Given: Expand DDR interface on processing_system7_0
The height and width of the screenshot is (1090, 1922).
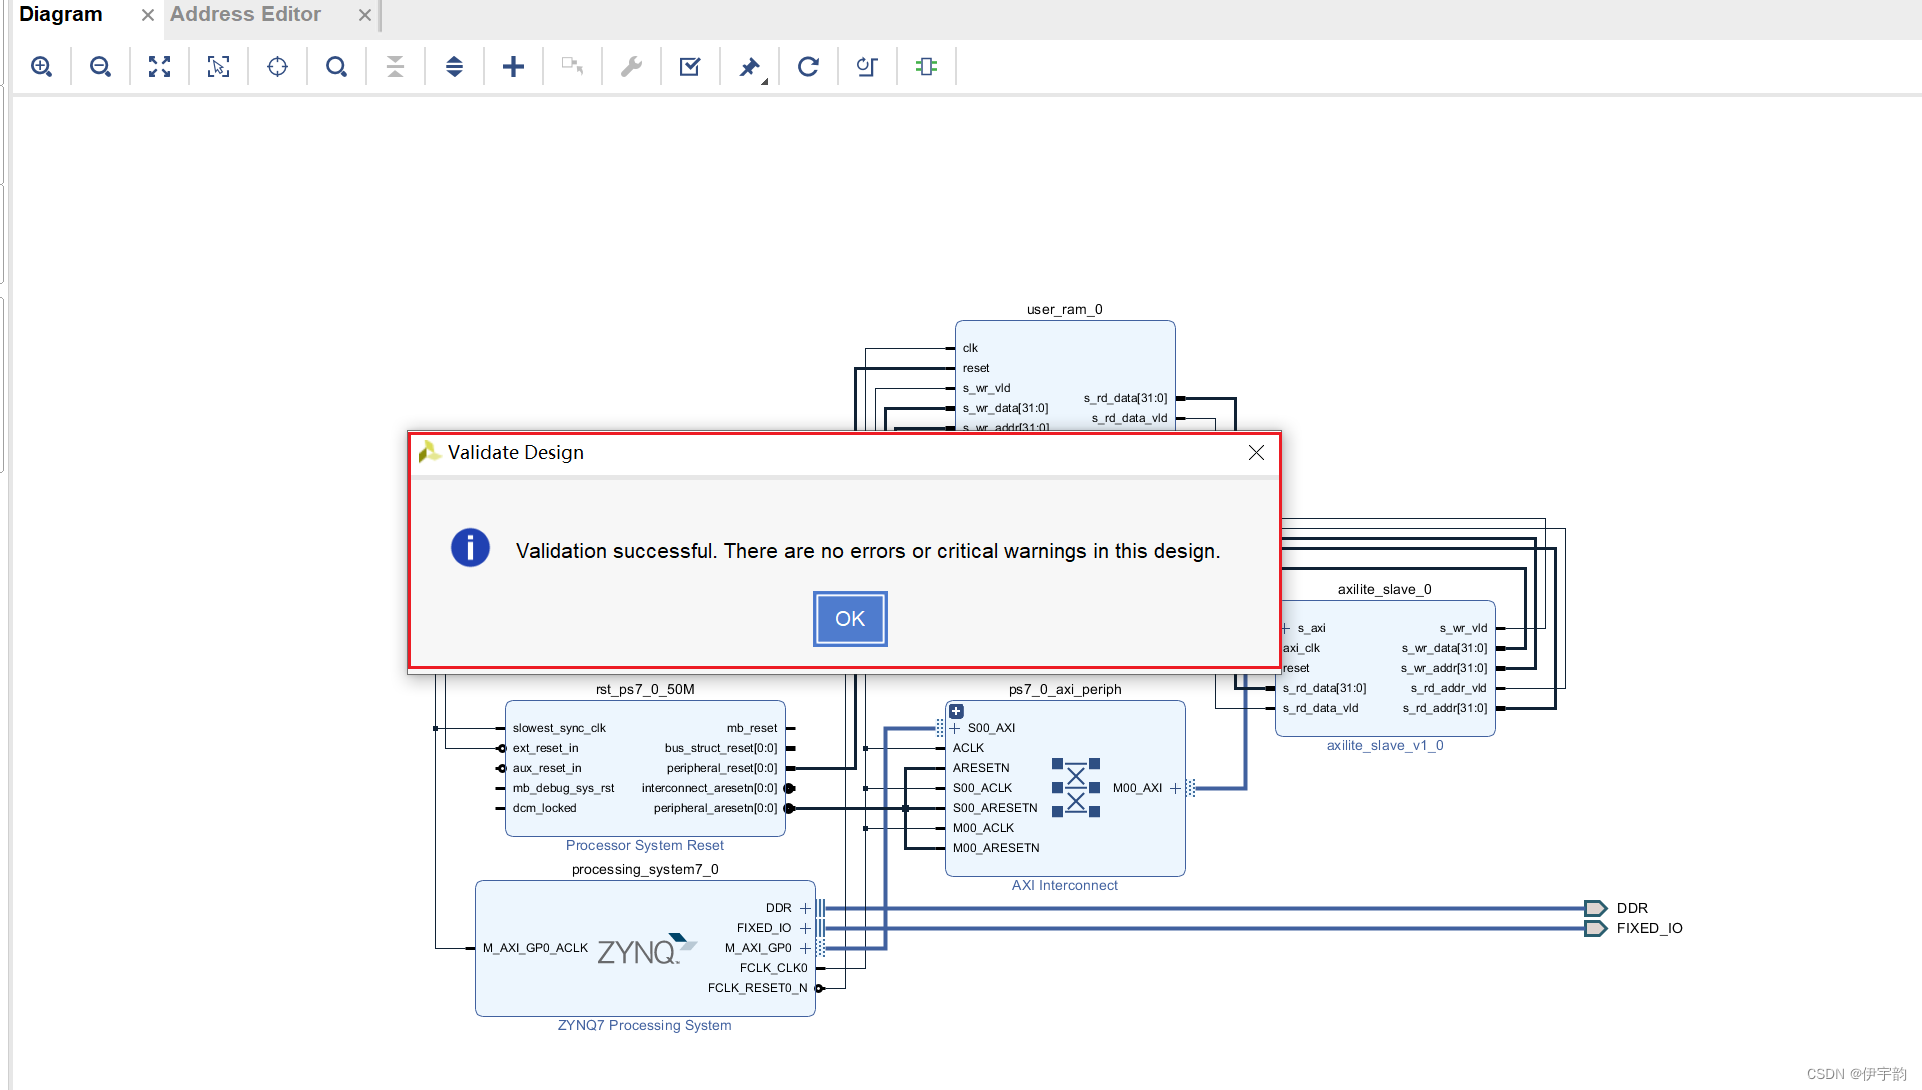Looking at the screenshot, I should (x=805, y=908).
